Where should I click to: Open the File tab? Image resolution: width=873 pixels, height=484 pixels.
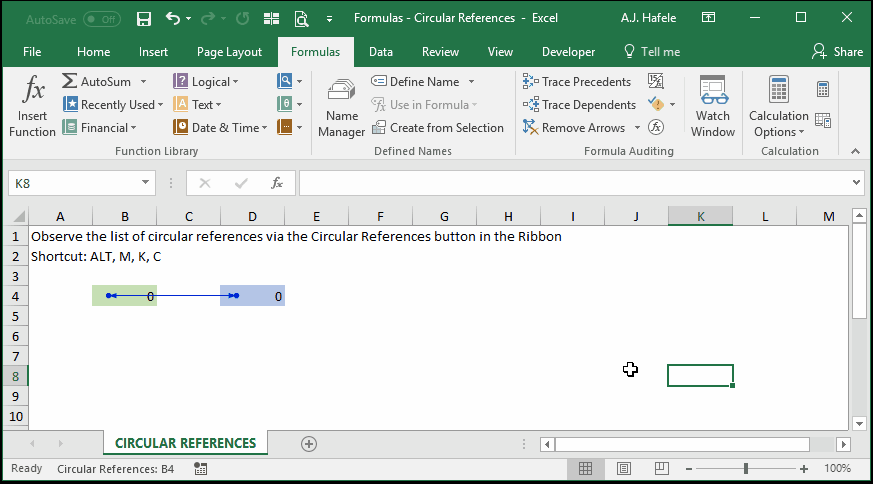tap(32, 52)
